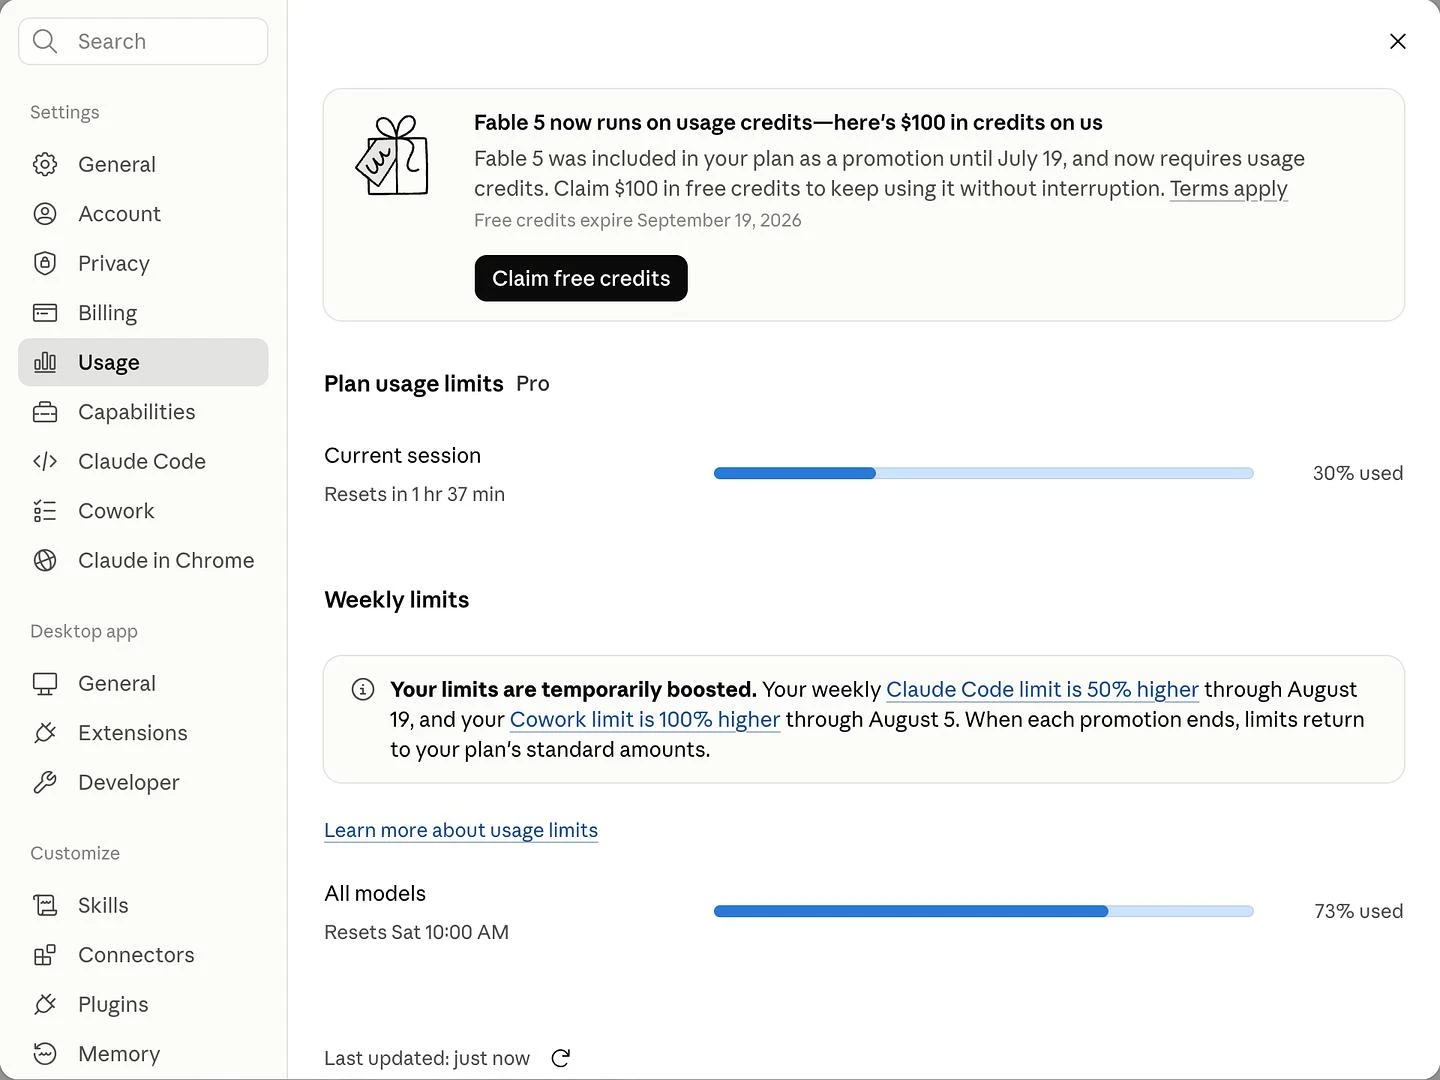Click the Account person icon
Image resolution: width=1440 pixels, height=1080 pixels.
click(x=45, y=214)
